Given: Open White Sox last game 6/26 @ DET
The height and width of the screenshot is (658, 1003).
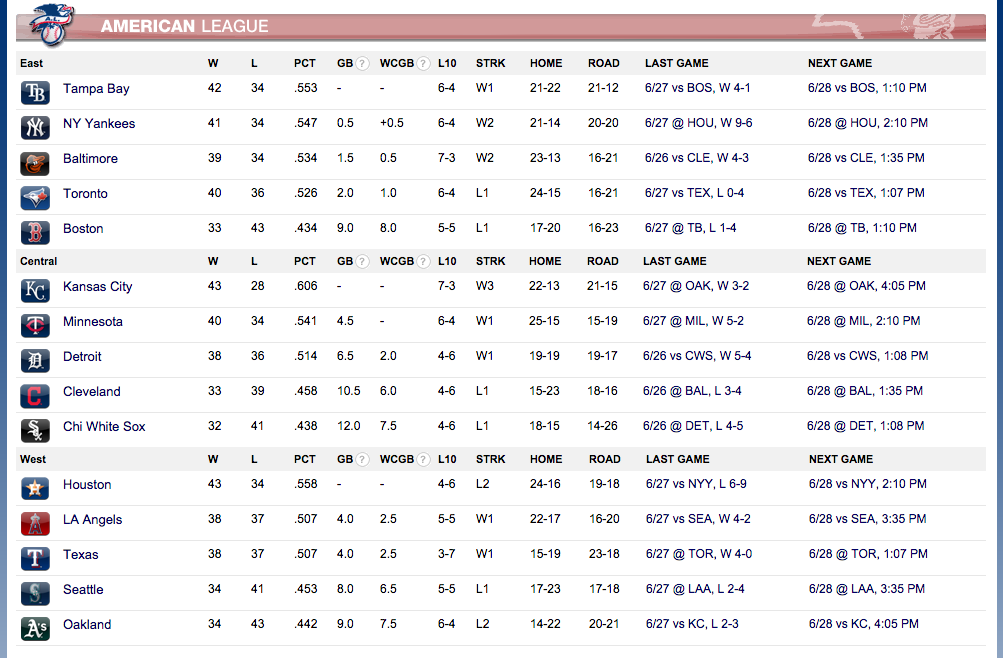Looking at the screenshot, I should click(693, 426).
